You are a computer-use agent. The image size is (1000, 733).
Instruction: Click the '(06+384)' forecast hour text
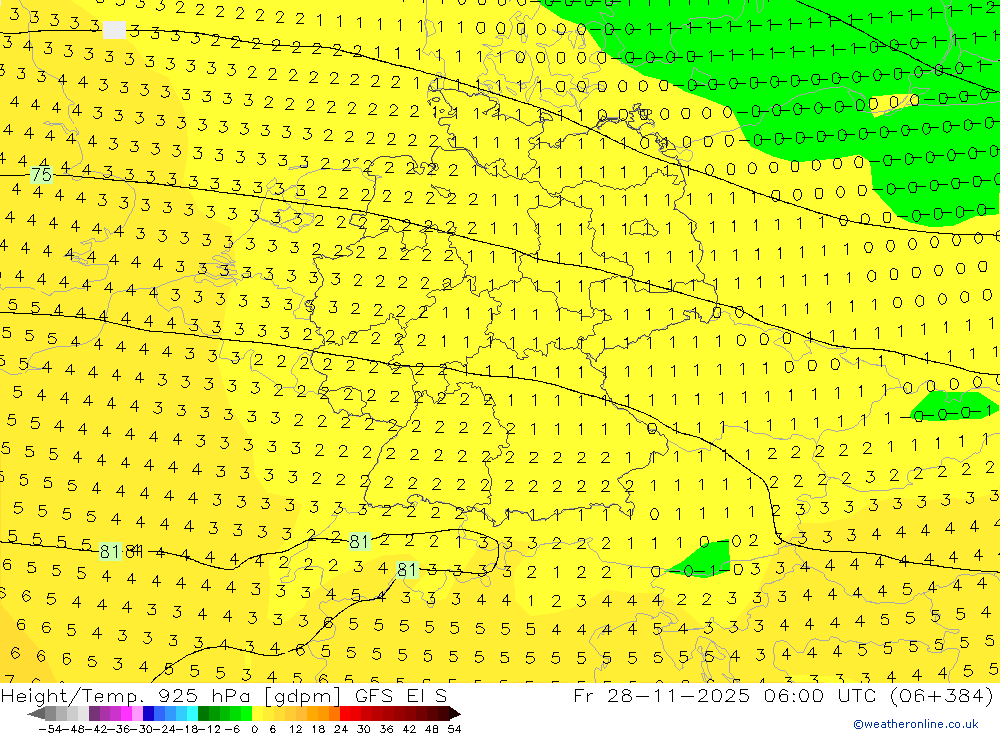(942, 695)
